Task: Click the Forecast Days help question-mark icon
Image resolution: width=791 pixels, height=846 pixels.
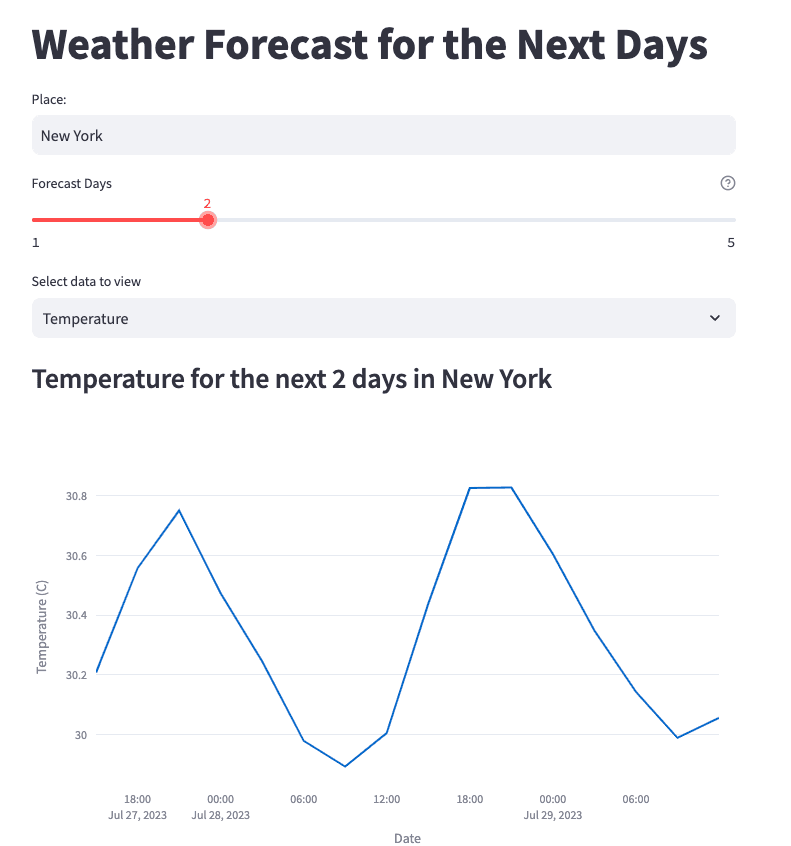Action: (727, 183)
